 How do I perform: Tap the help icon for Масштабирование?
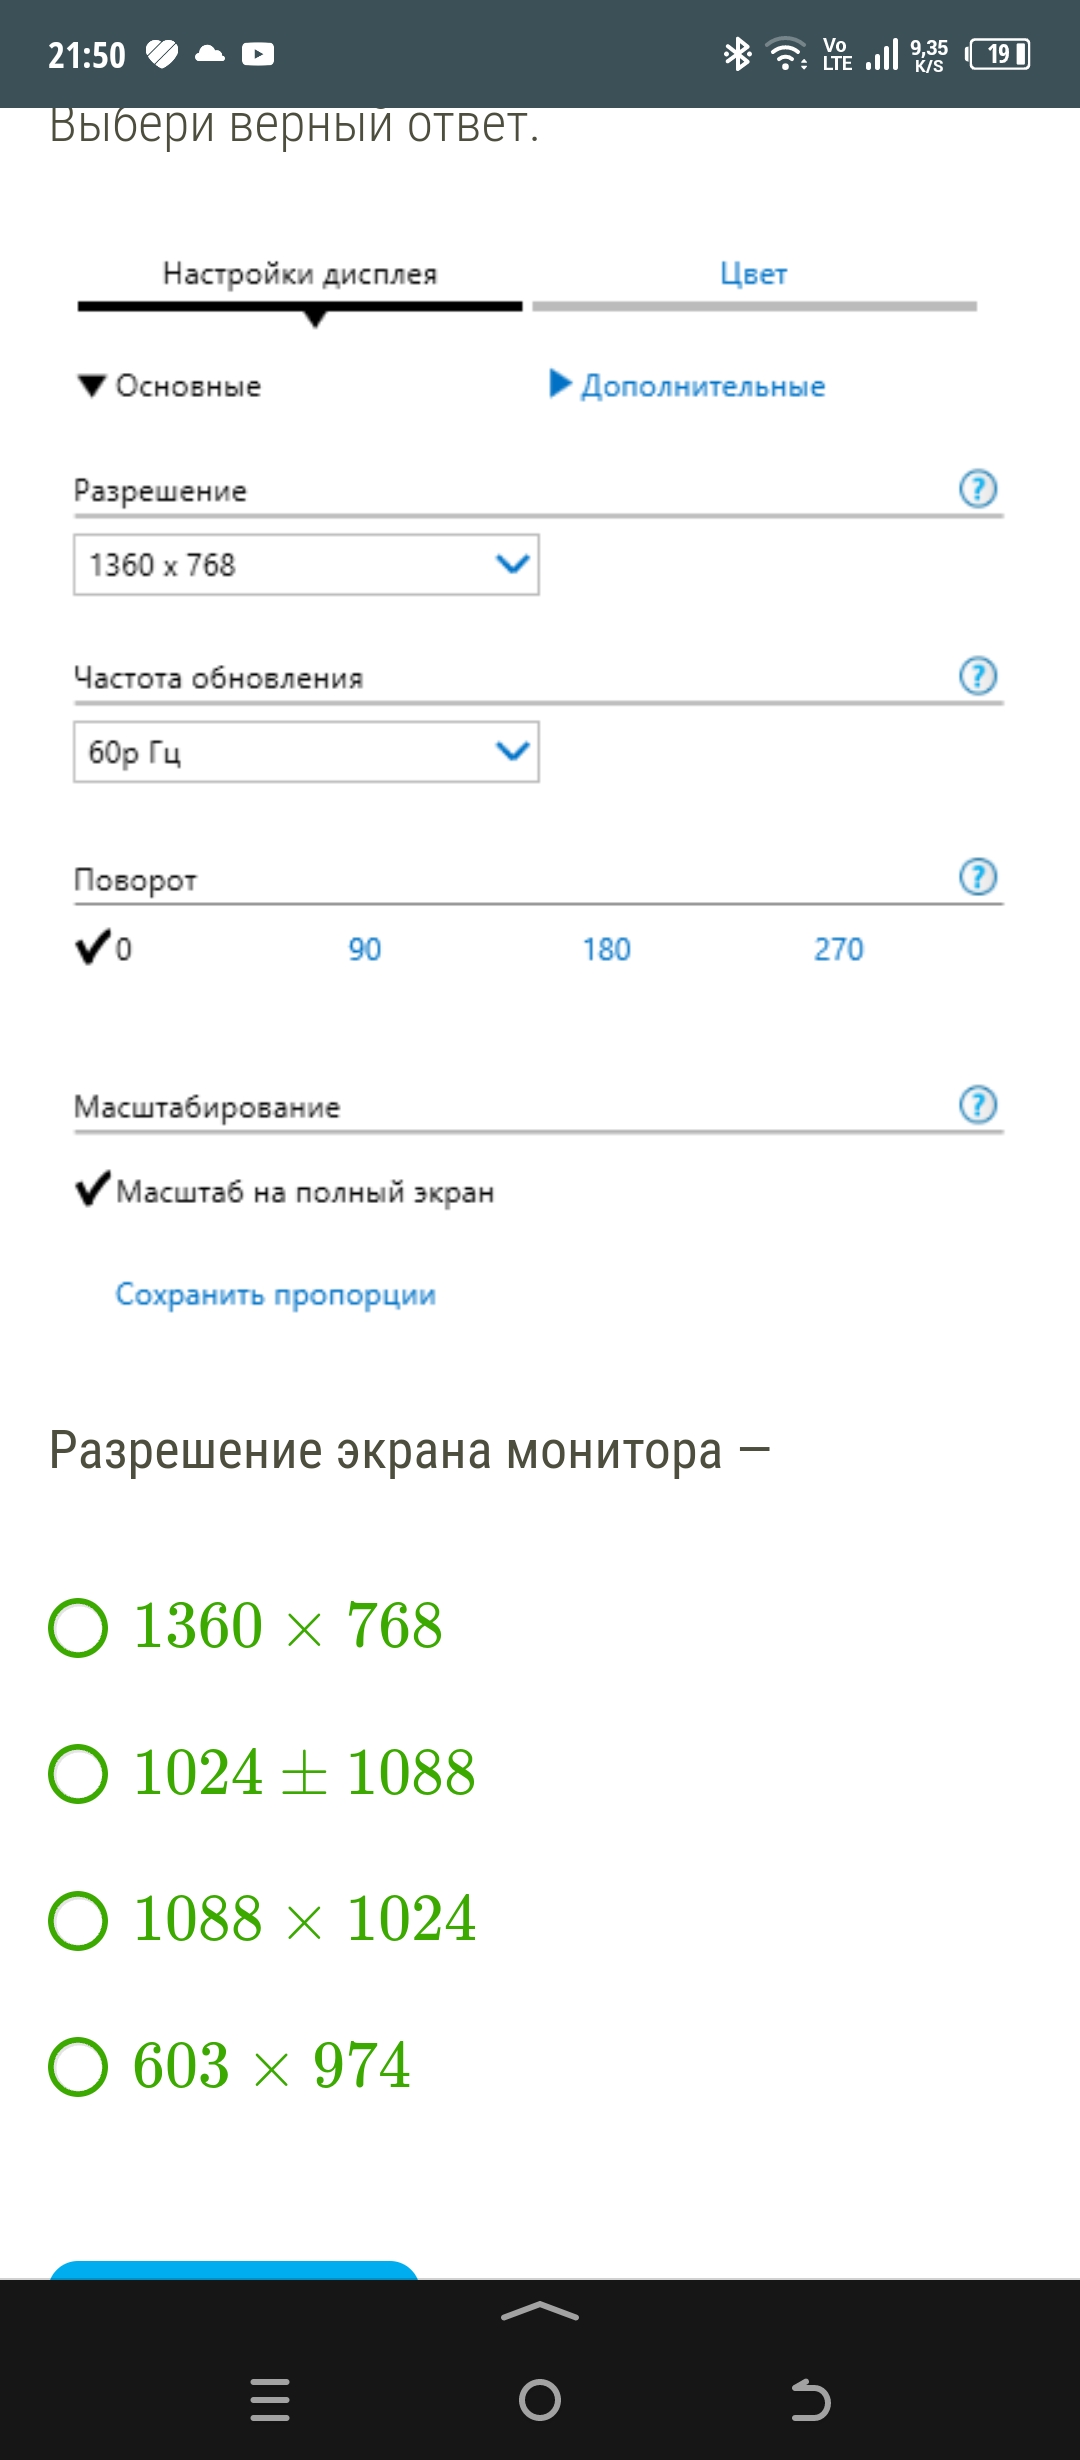tap(978, 1105)
